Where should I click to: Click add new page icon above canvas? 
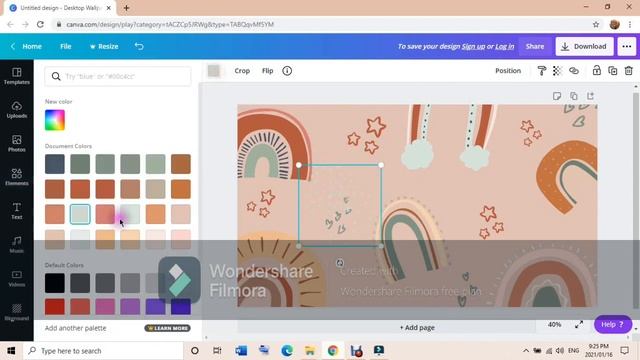point(590,96)
